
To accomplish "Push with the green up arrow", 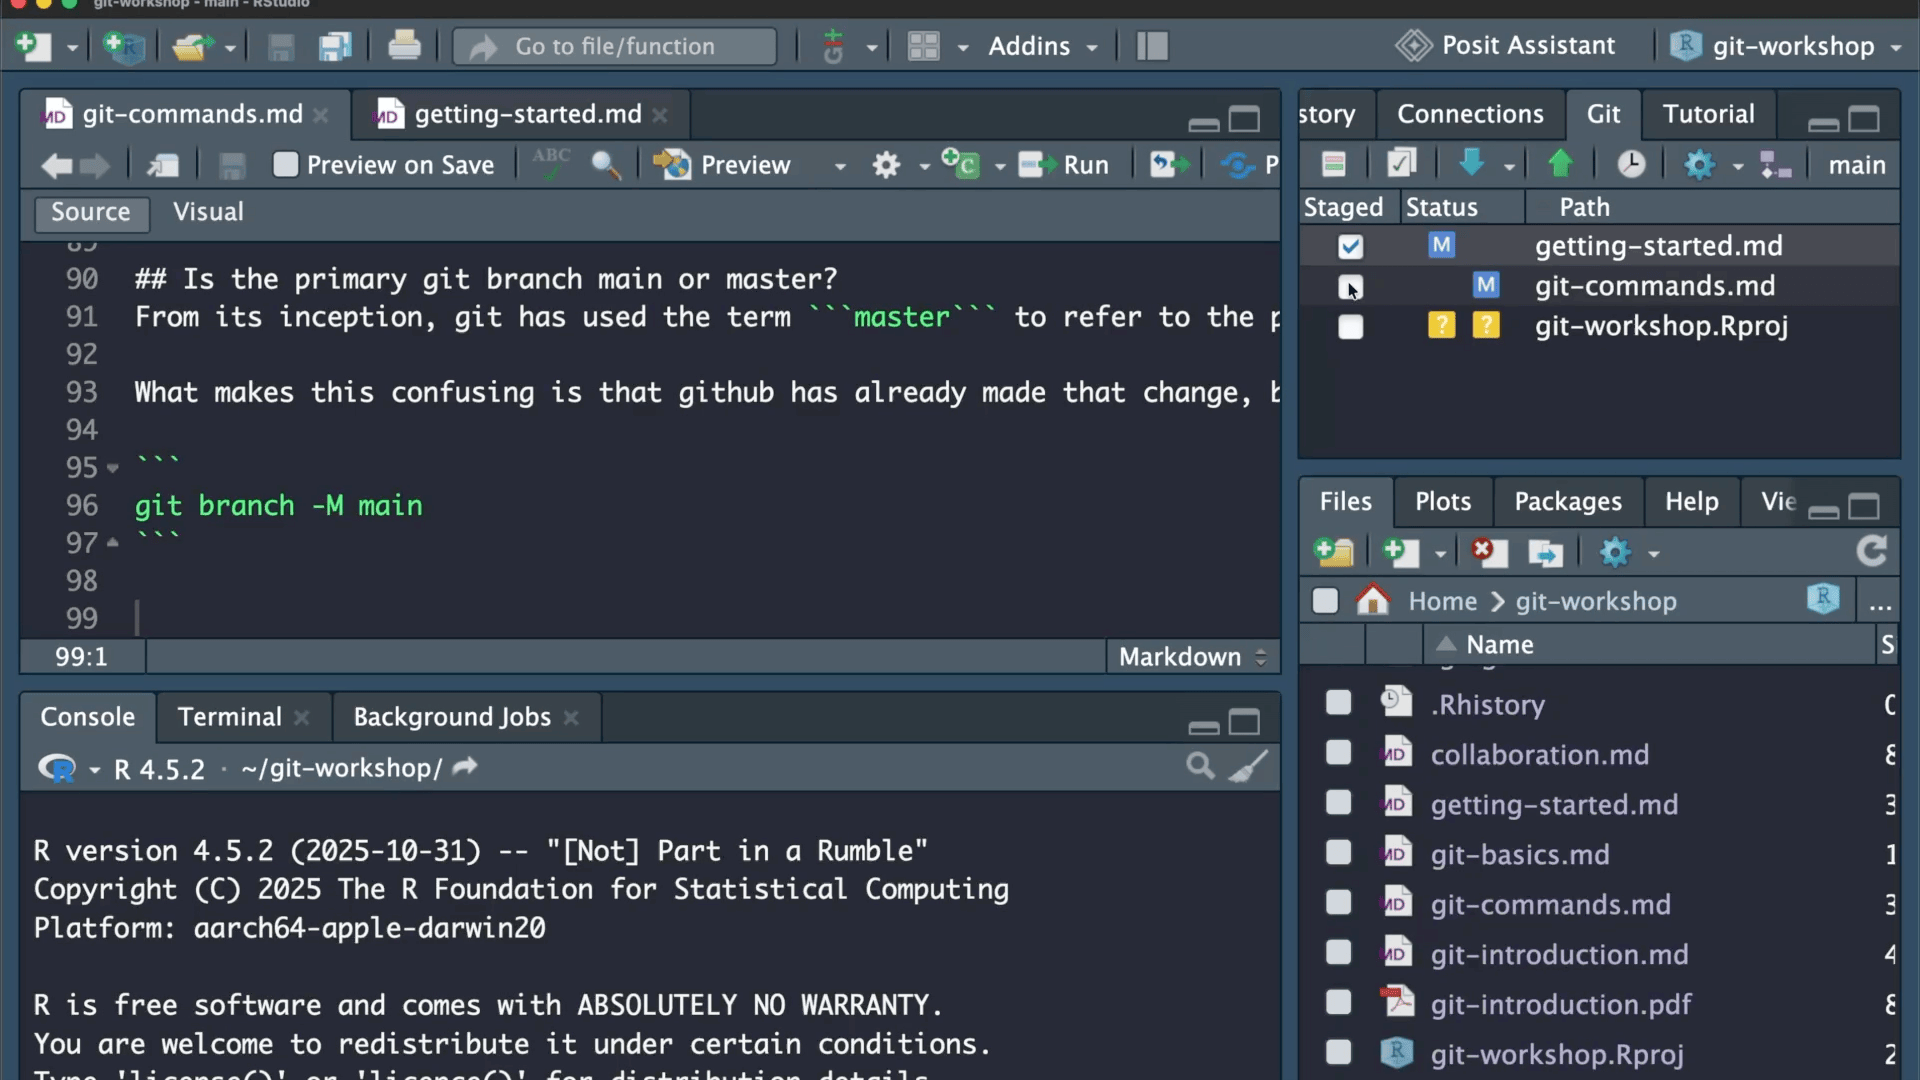I will 1560,164.
